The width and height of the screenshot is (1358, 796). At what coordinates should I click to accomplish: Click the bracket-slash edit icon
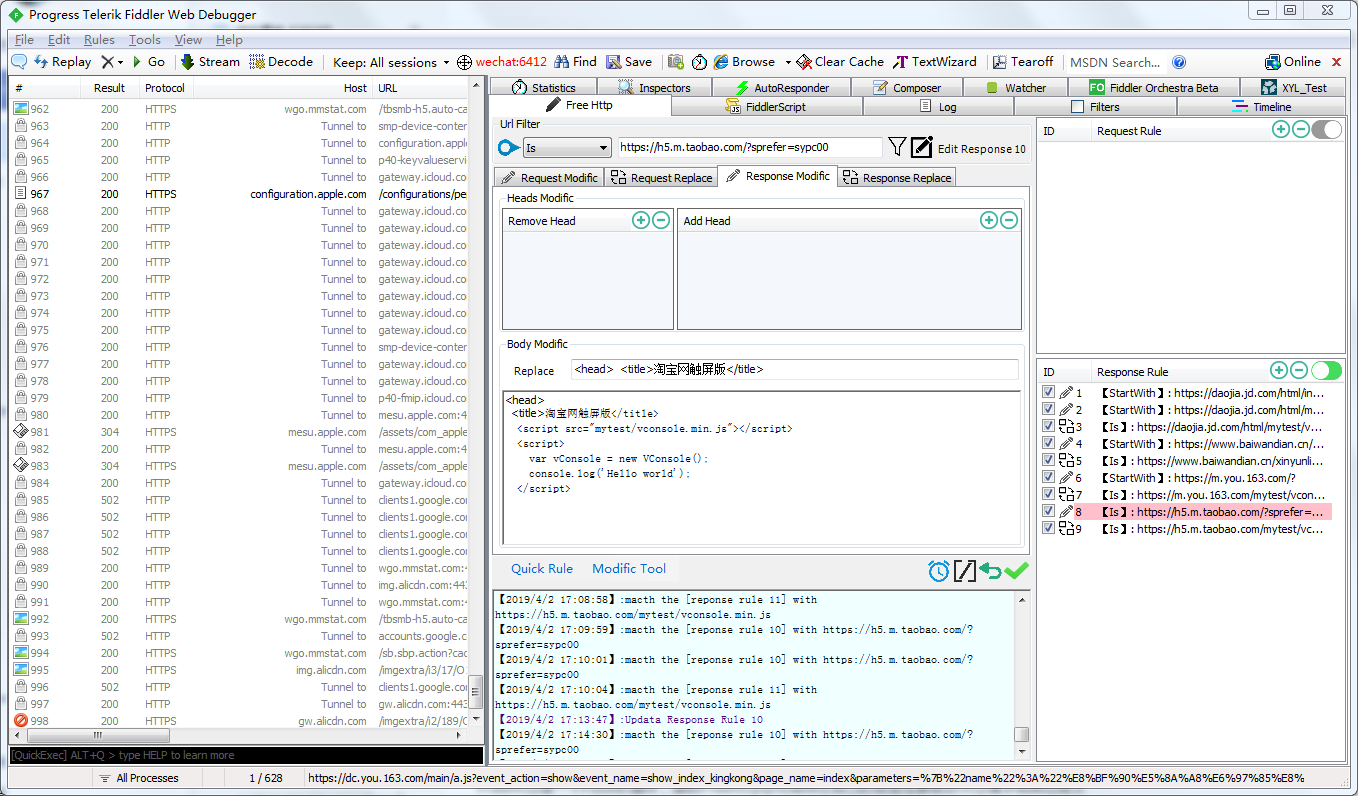964,571
